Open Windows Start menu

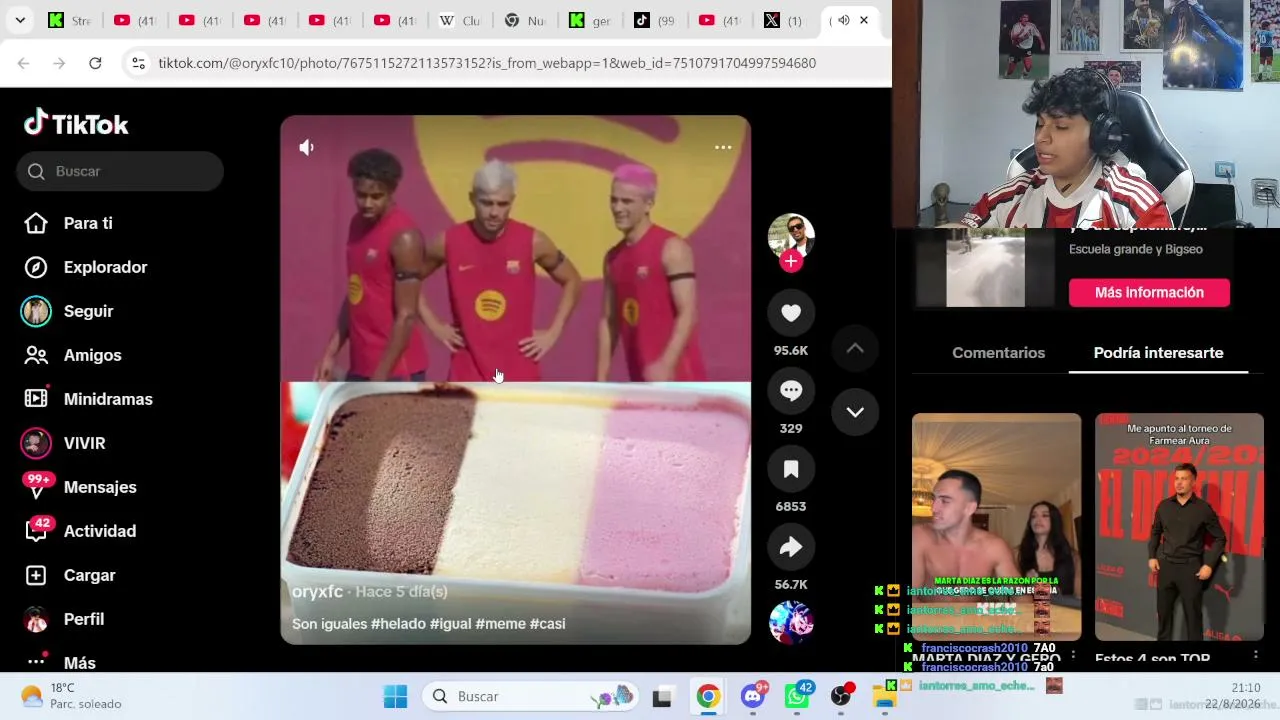click(x=395, y=696)
